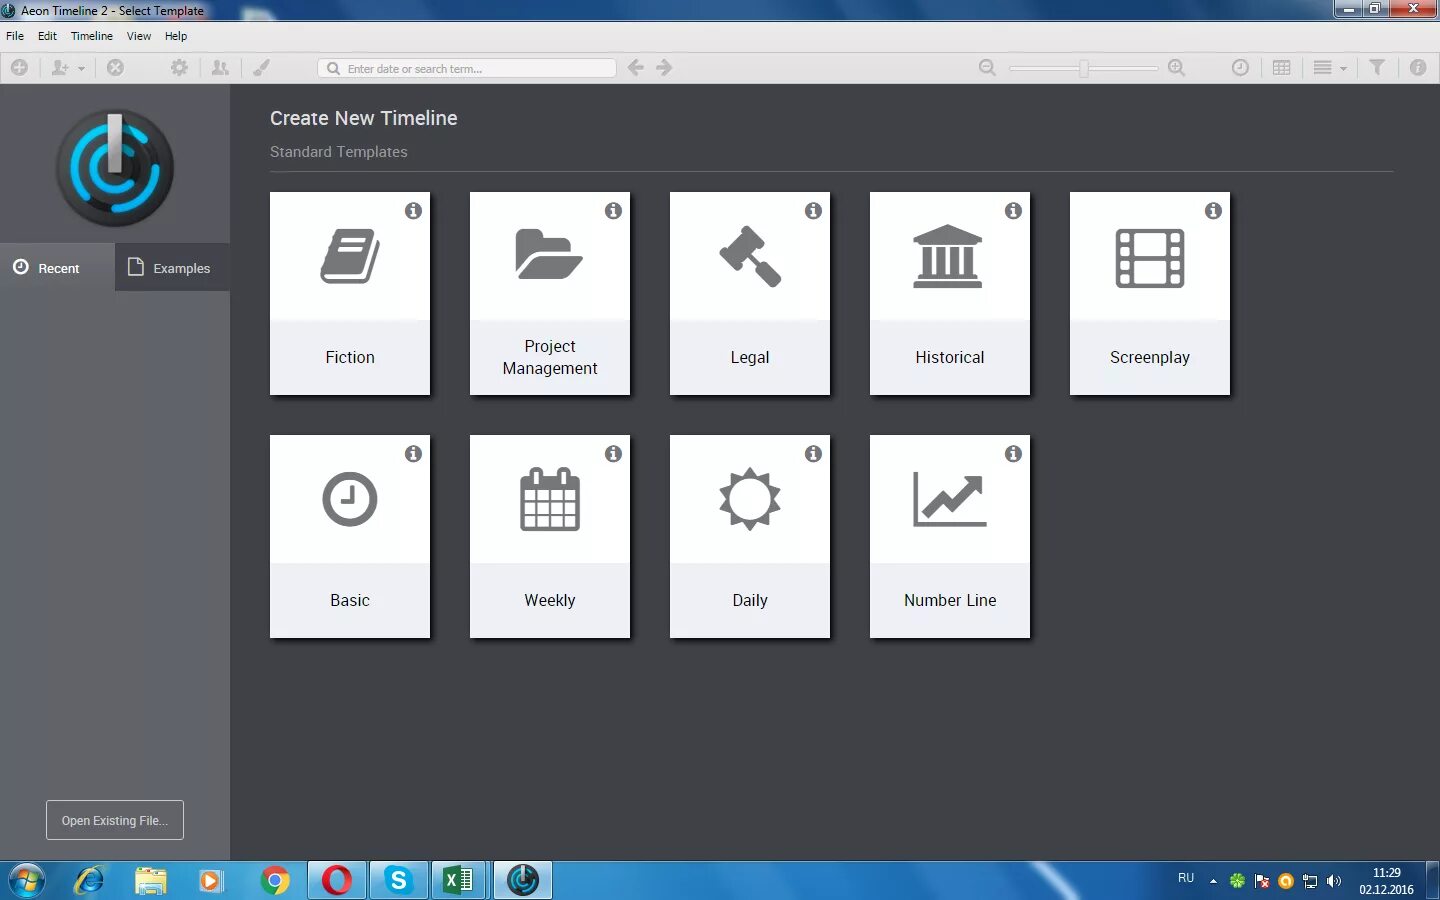Show info for Fiction template

413,211
